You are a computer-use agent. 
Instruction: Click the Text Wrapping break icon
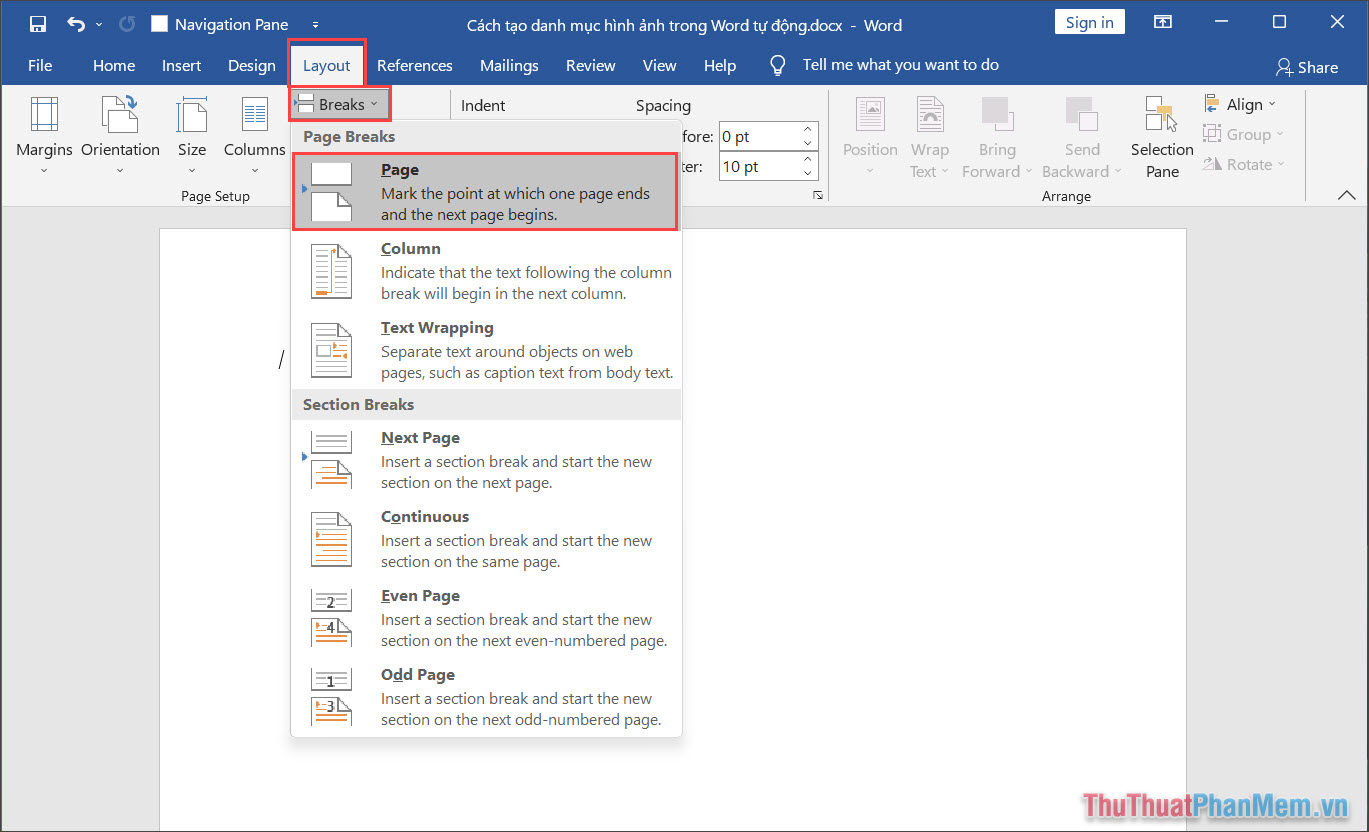point(332,350)
